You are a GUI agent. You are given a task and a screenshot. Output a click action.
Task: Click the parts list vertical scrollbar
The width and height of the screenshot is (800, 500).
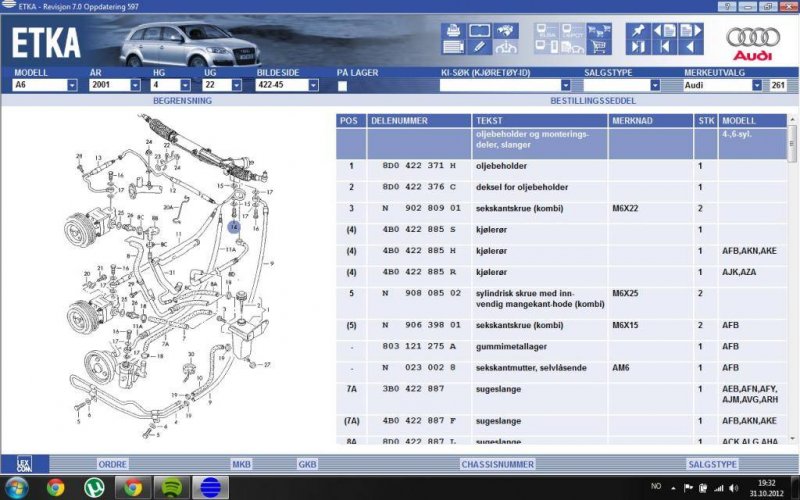click(x=792, y=280)
